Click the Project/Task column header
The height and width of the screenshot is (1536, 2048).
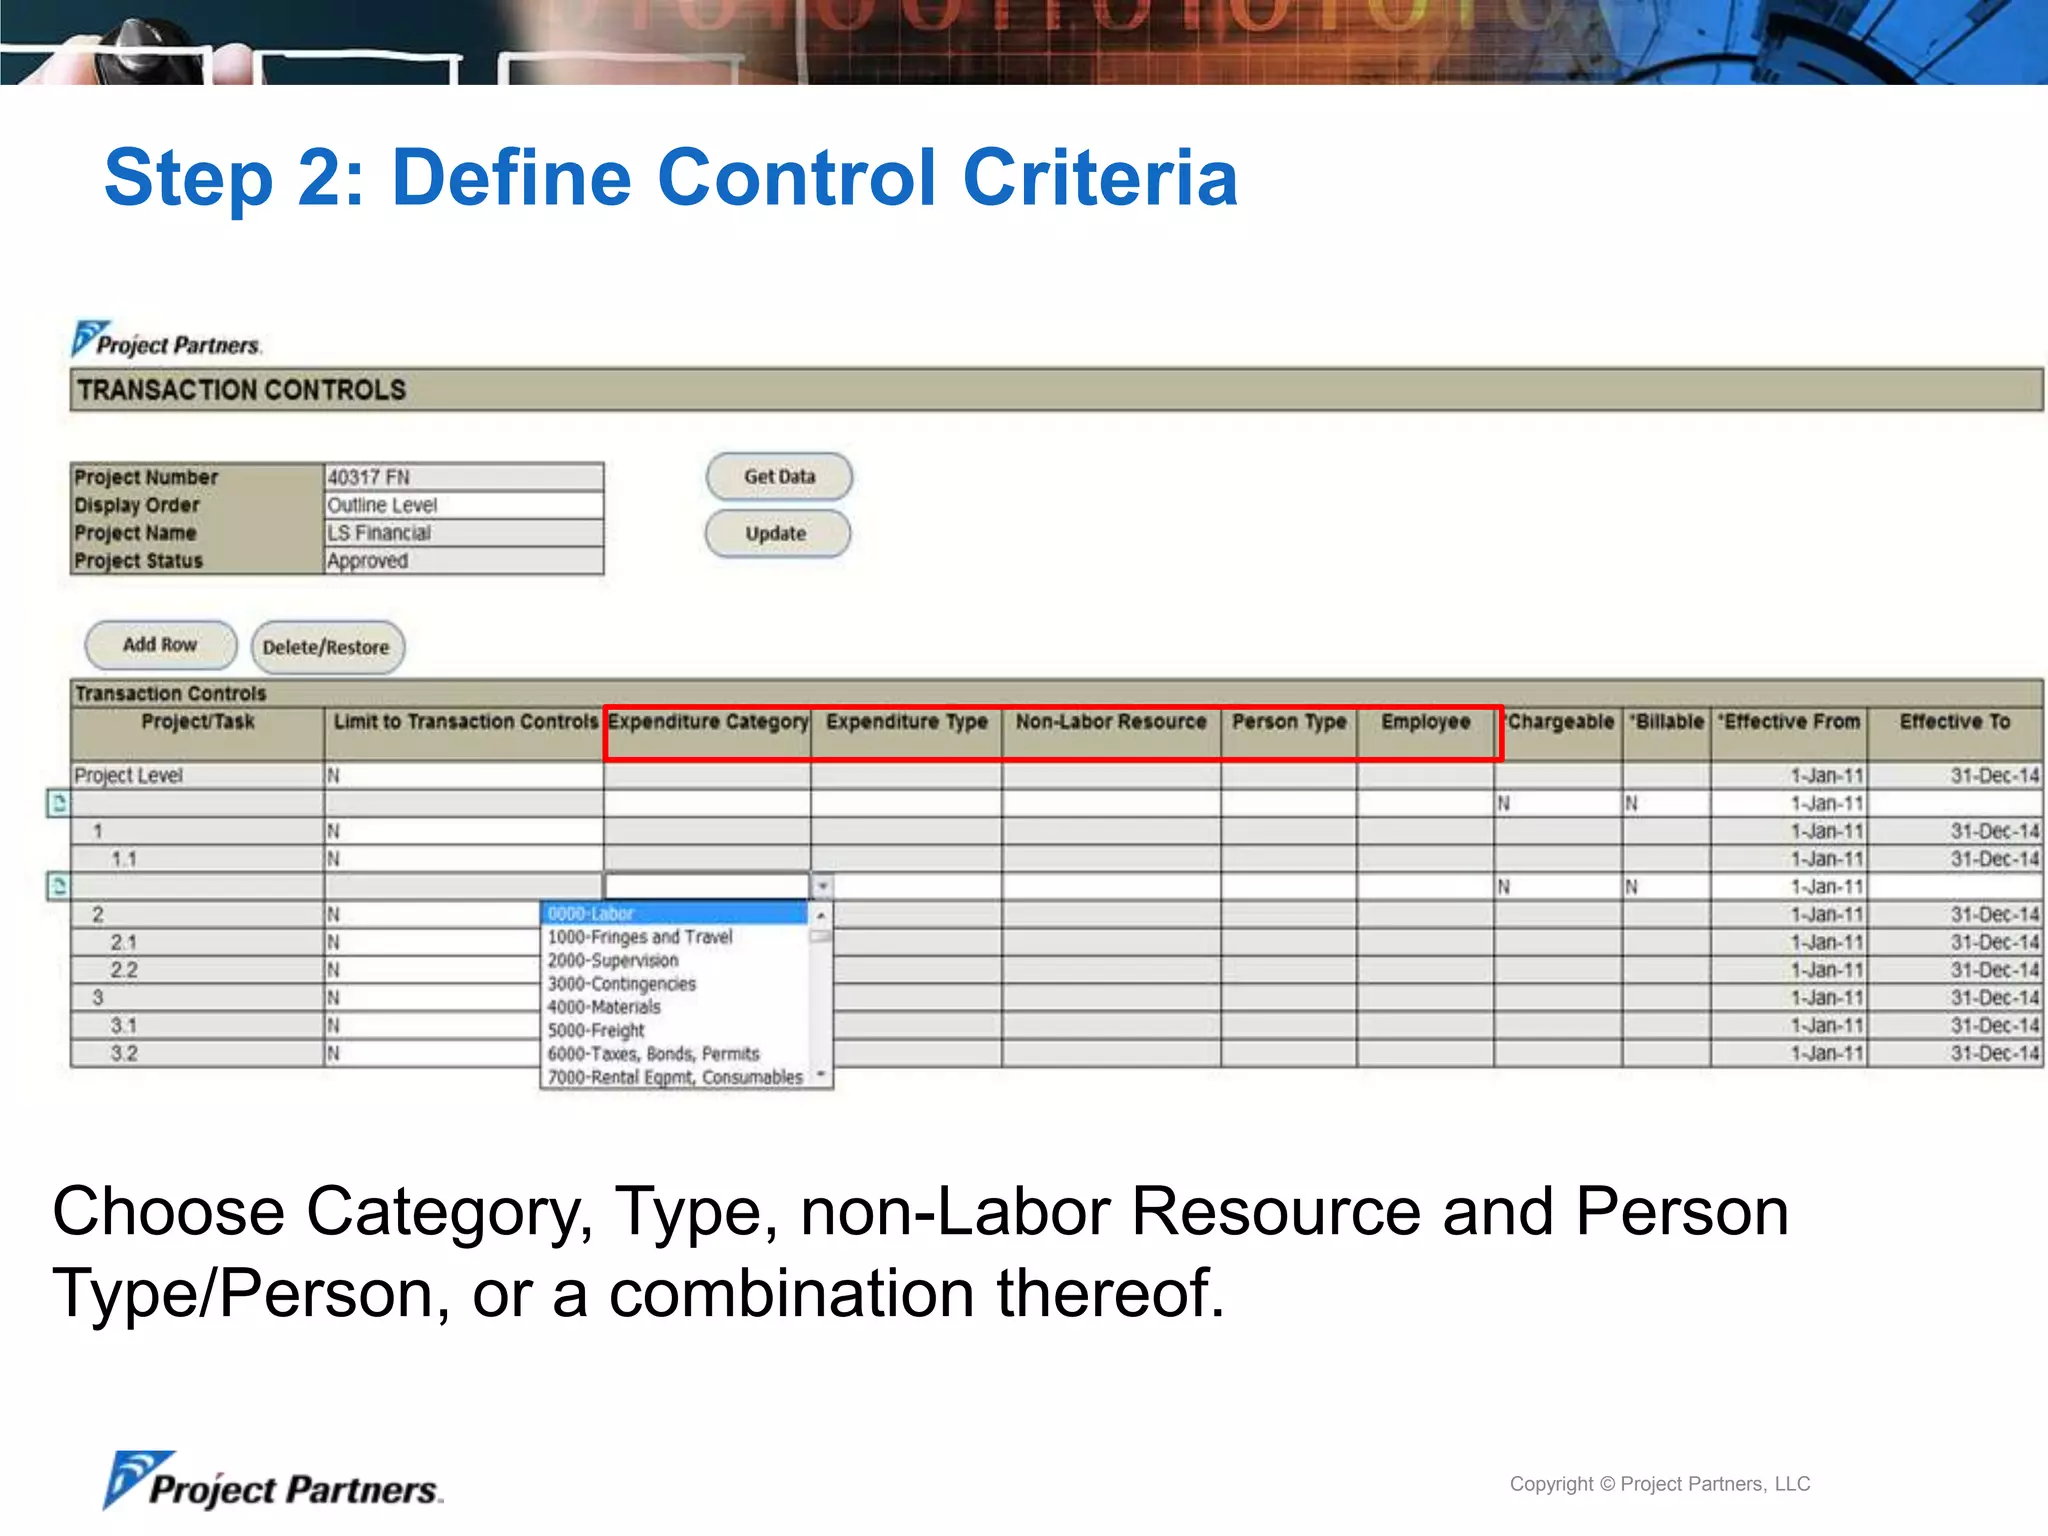point(198,733)
